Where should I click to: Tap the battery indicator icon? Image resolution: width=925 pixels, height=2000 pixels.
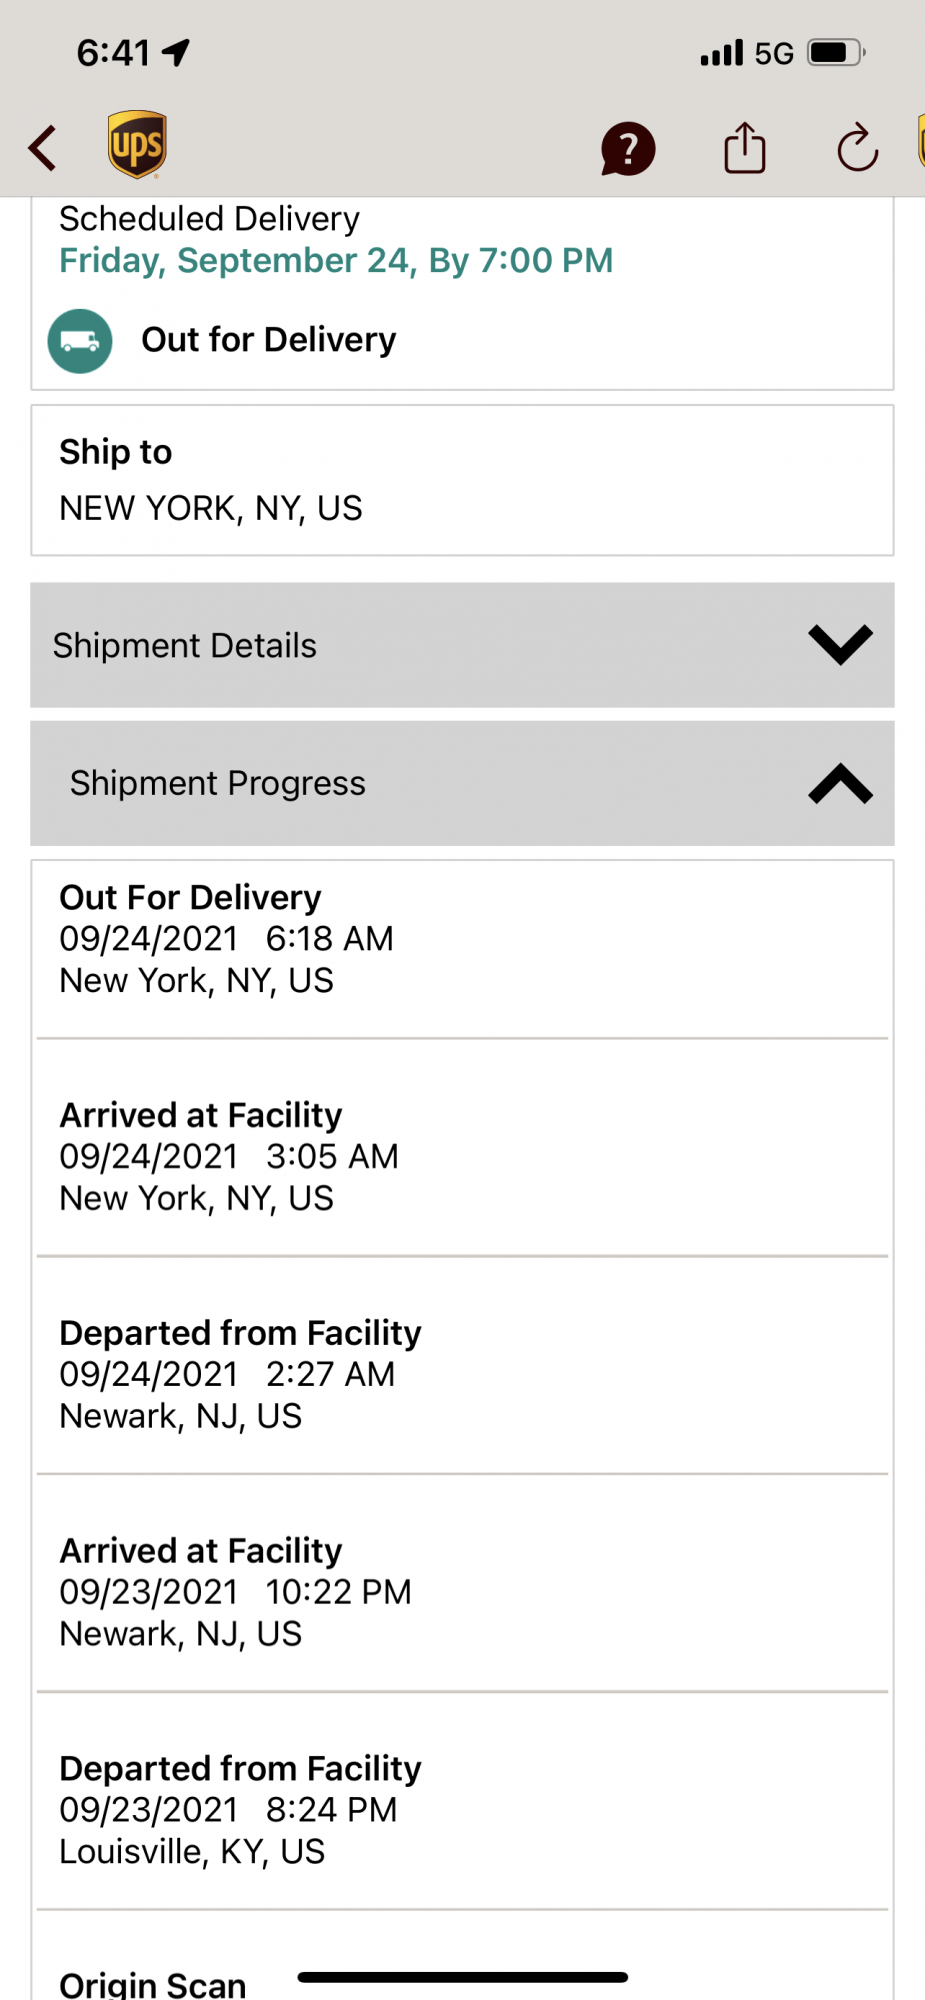pos(835,52)
